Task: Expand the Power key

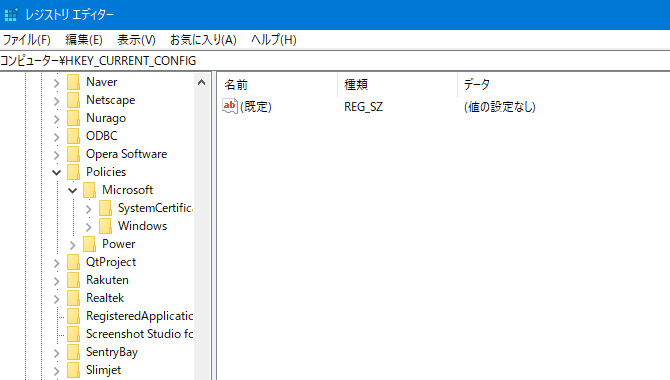Action: (72, 245)
